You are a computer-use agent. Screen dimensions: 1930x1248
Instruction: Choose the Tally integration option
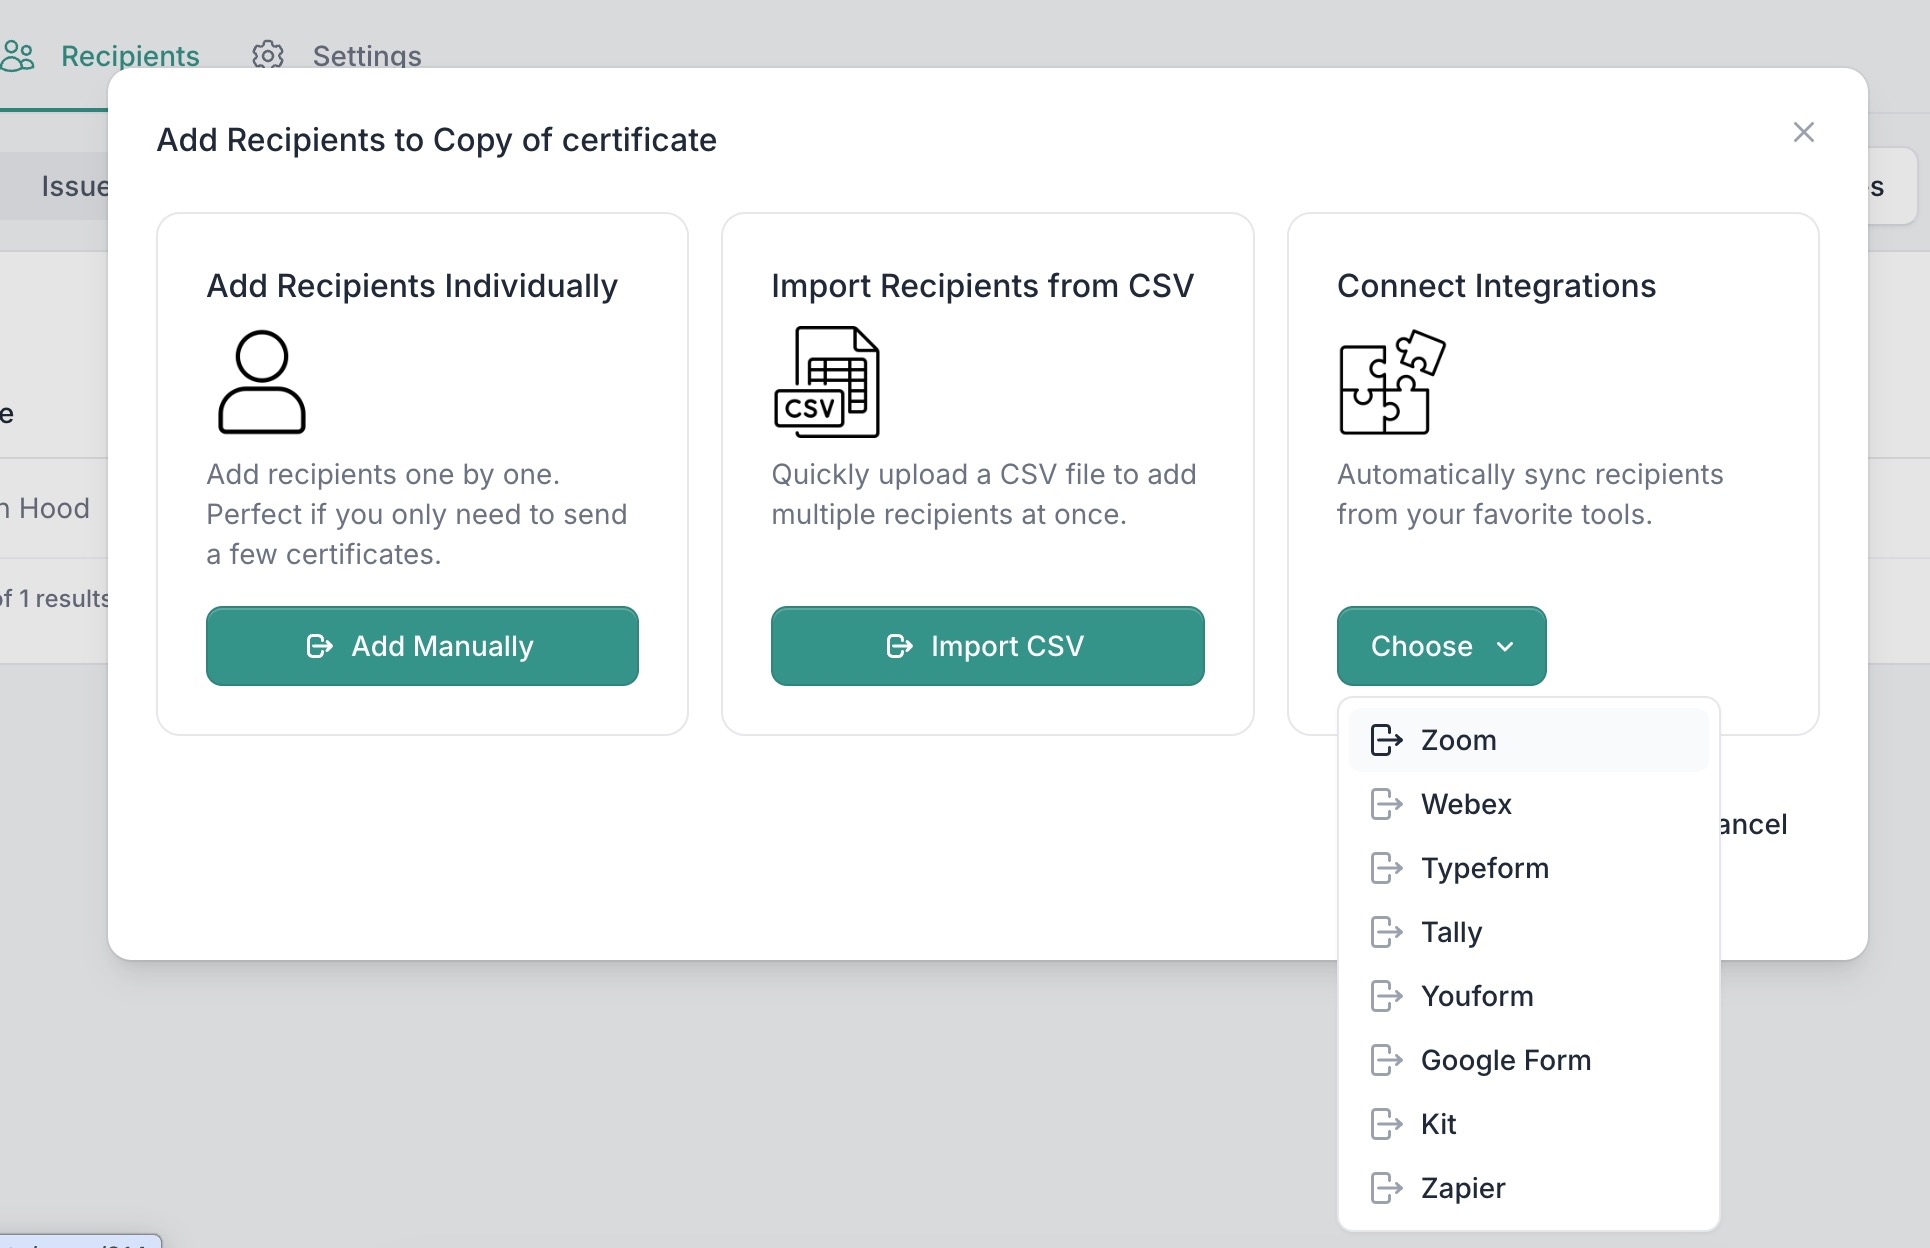click(1528, 932)
